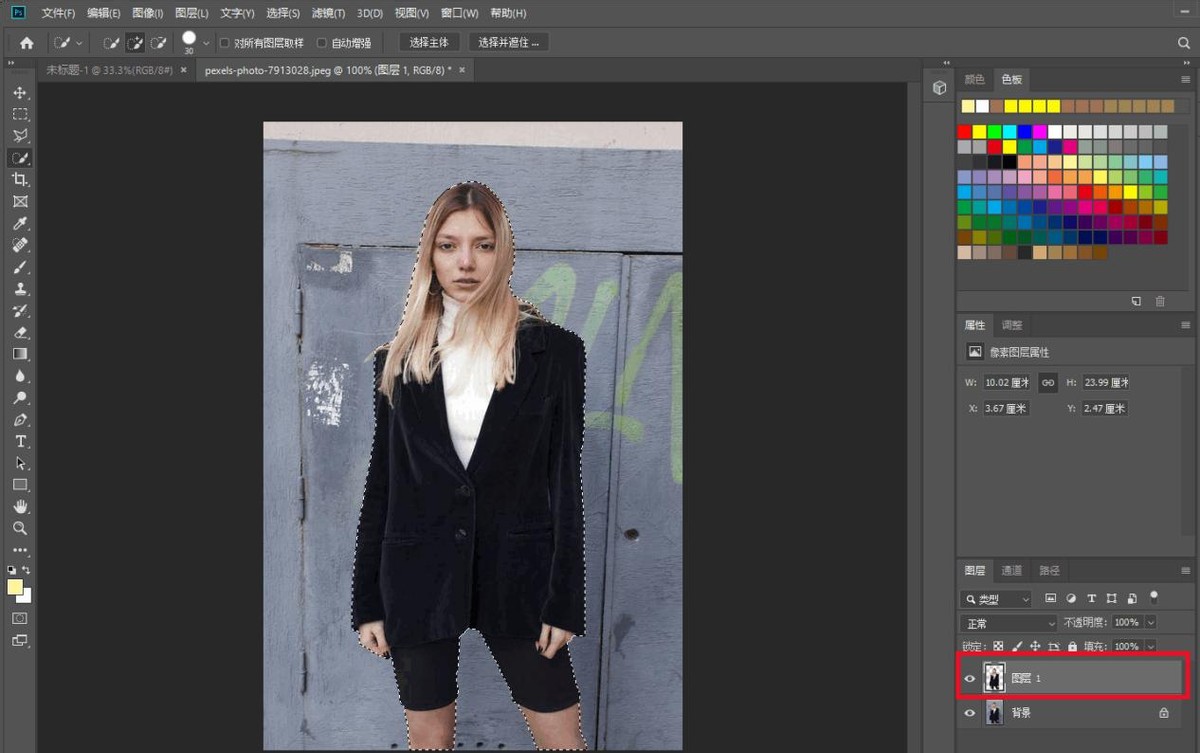This screenshot has width=1200, height=753.
Task: Select the Crop tool
Action: 20,179
